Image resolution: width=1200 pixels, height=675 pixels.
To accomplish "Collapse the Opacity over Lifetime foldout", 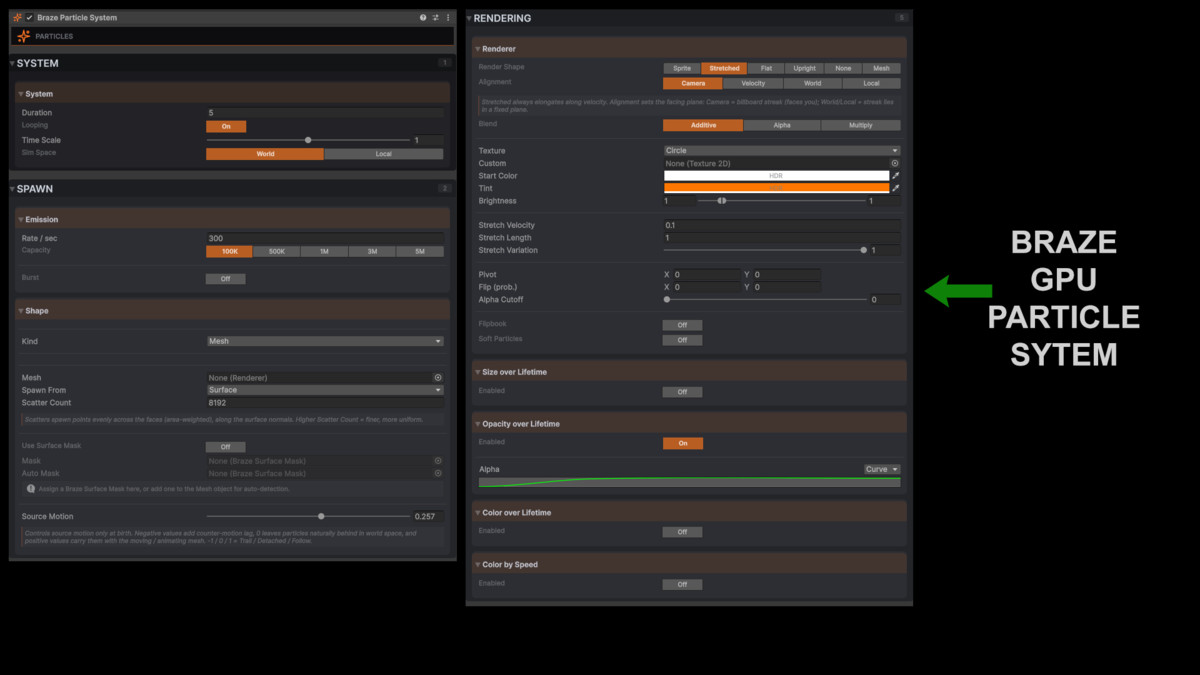I will coord(689,424).
